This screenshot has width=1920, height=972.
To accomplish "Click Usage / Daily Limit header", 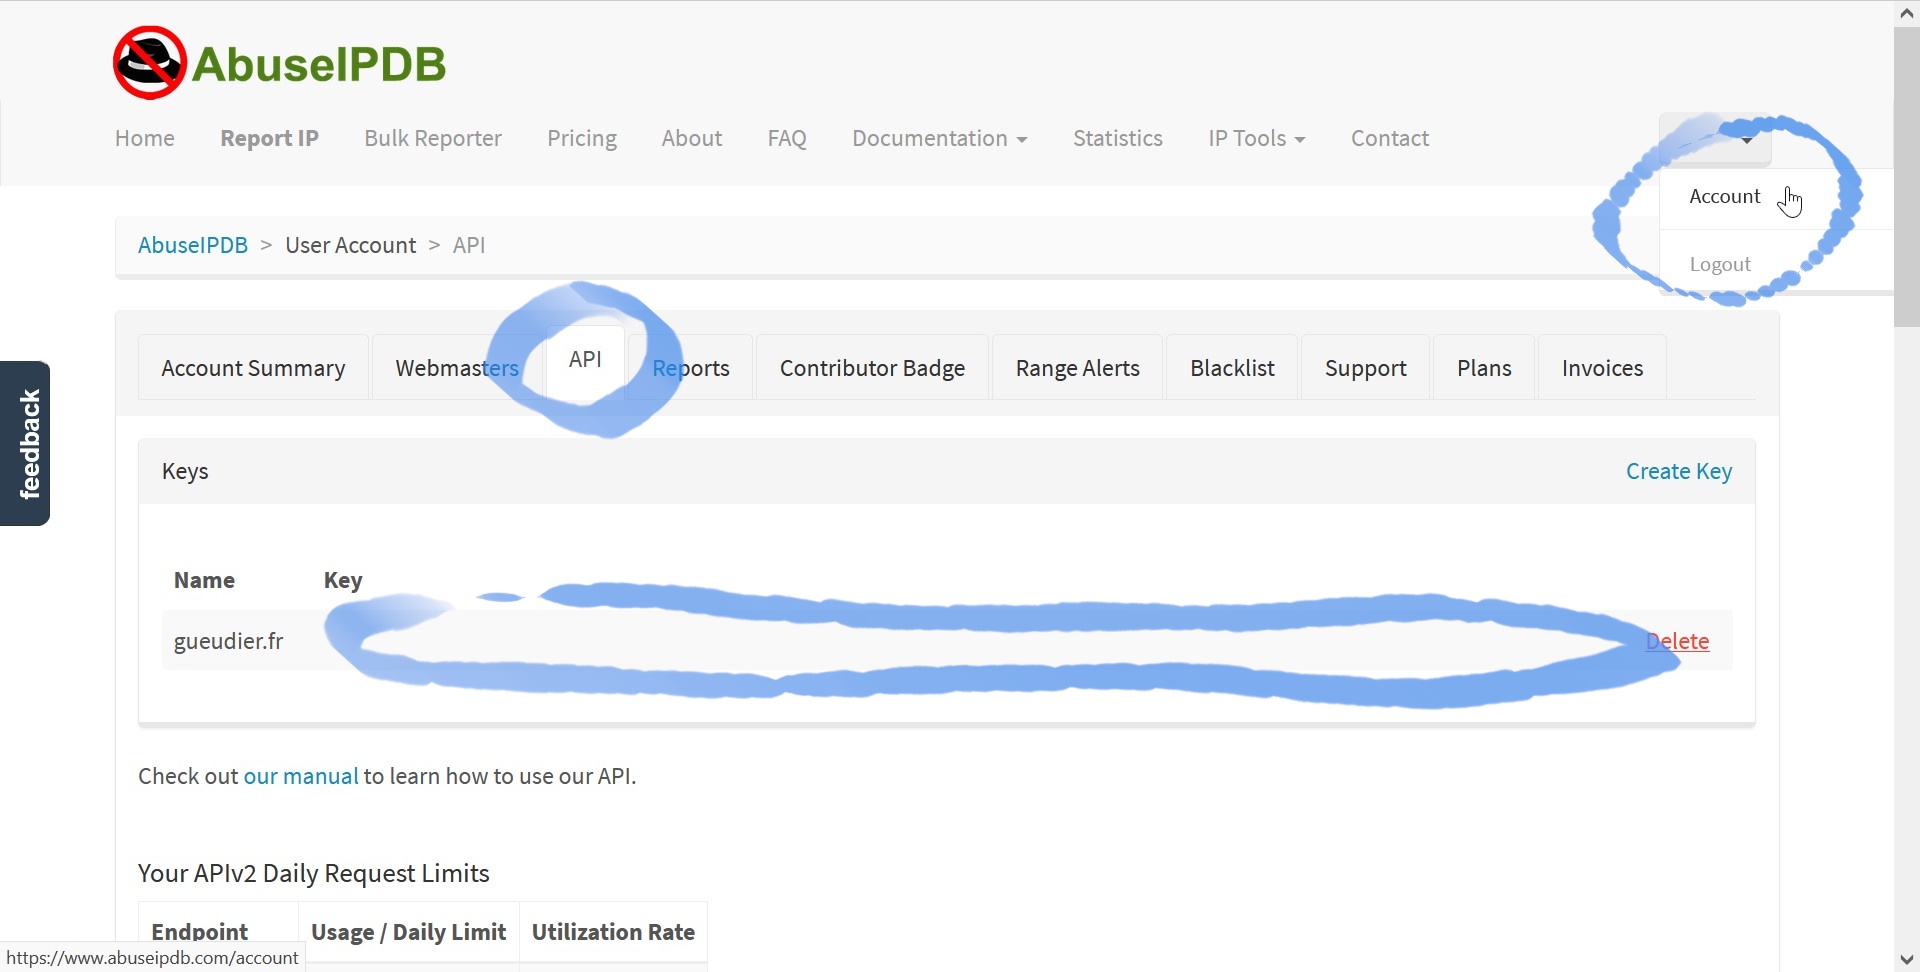I will pyautogui.click(x=409, y=932).
